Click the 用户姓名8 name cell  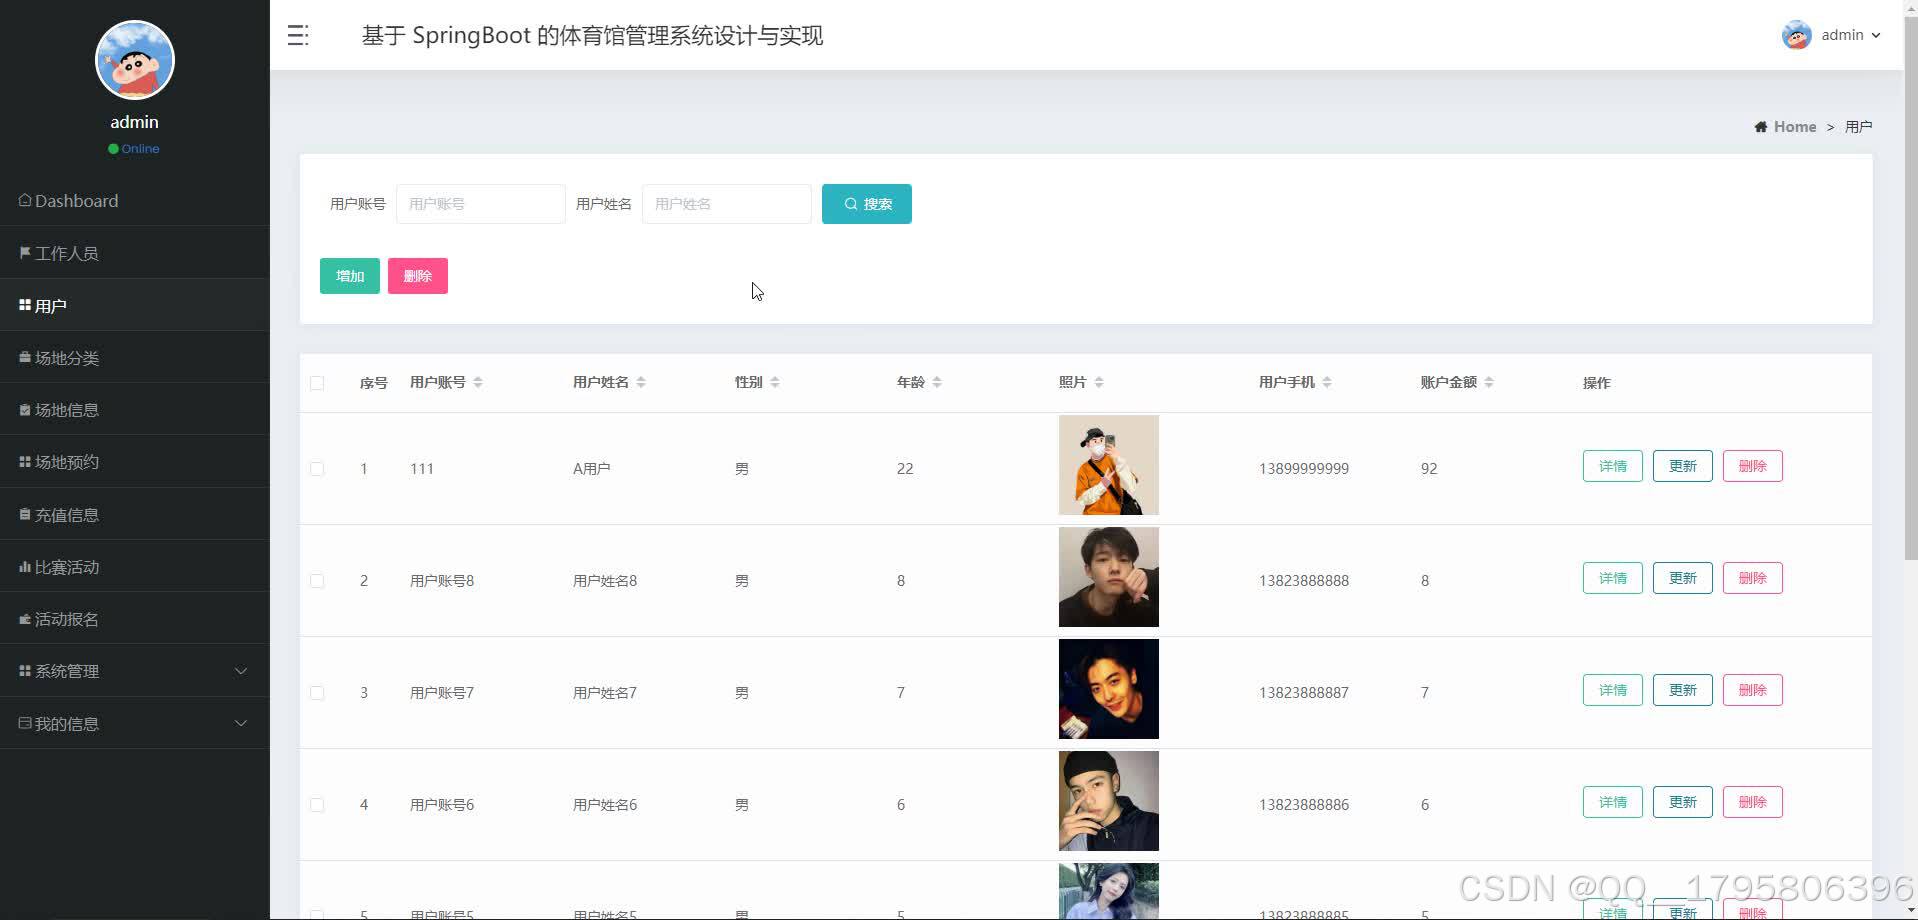[x=605, y=581]
